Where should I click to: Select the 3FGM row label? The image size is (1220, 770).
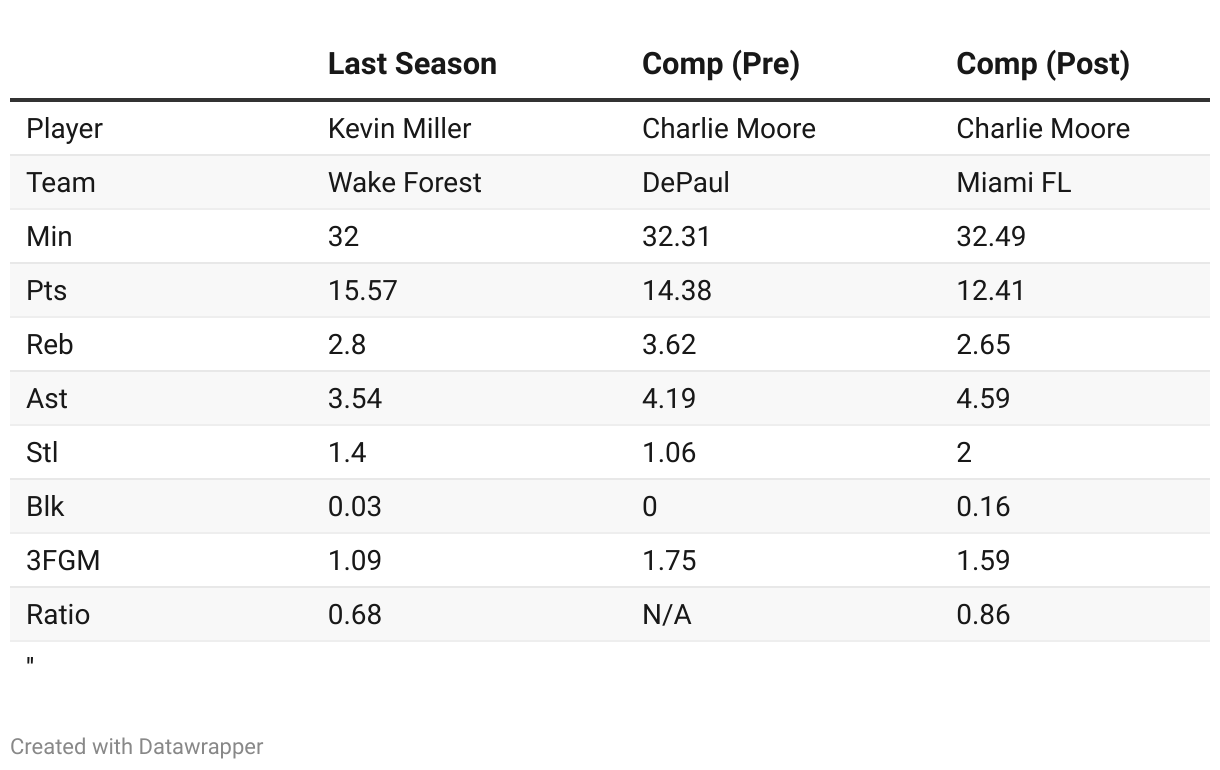[63, 561]
